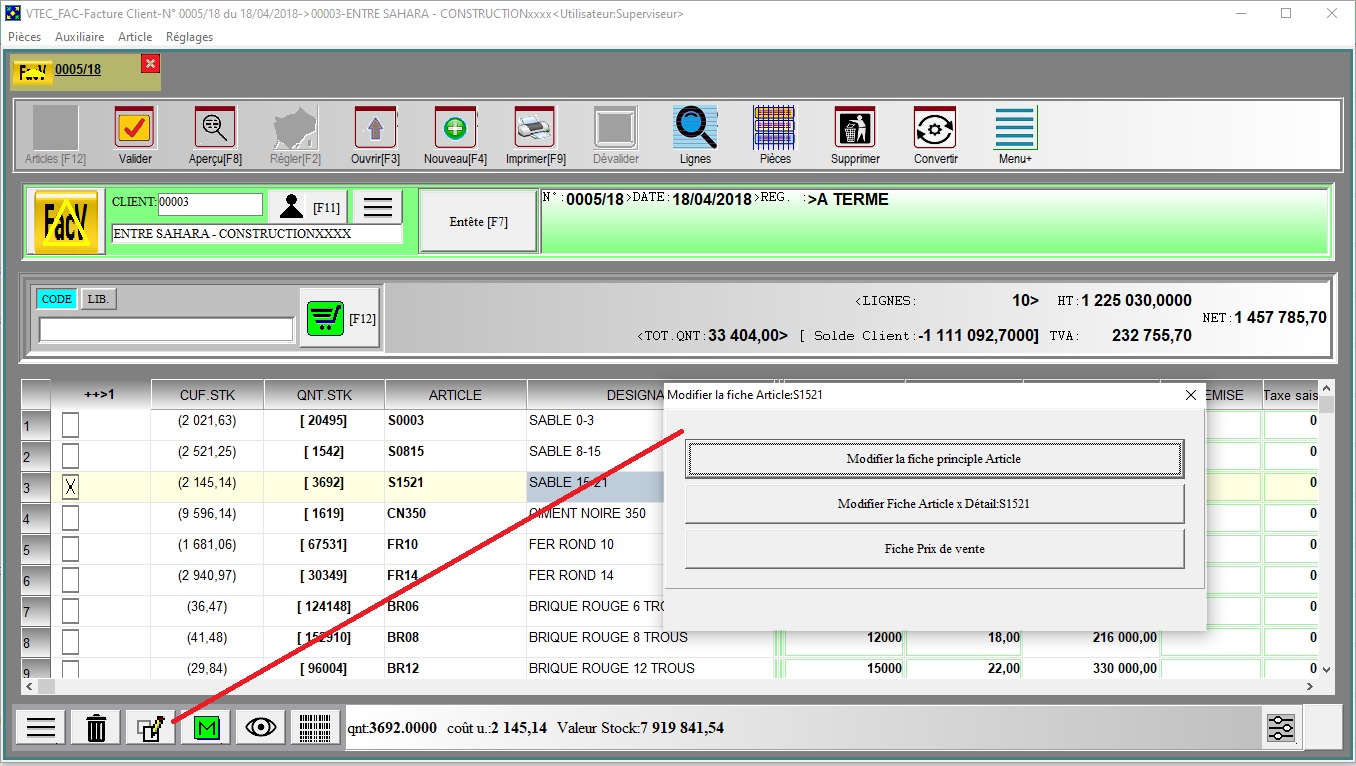This screenshot has width=1356, height=766.
Task: Click the CUF.STK column header
Action: pos(207,395)
